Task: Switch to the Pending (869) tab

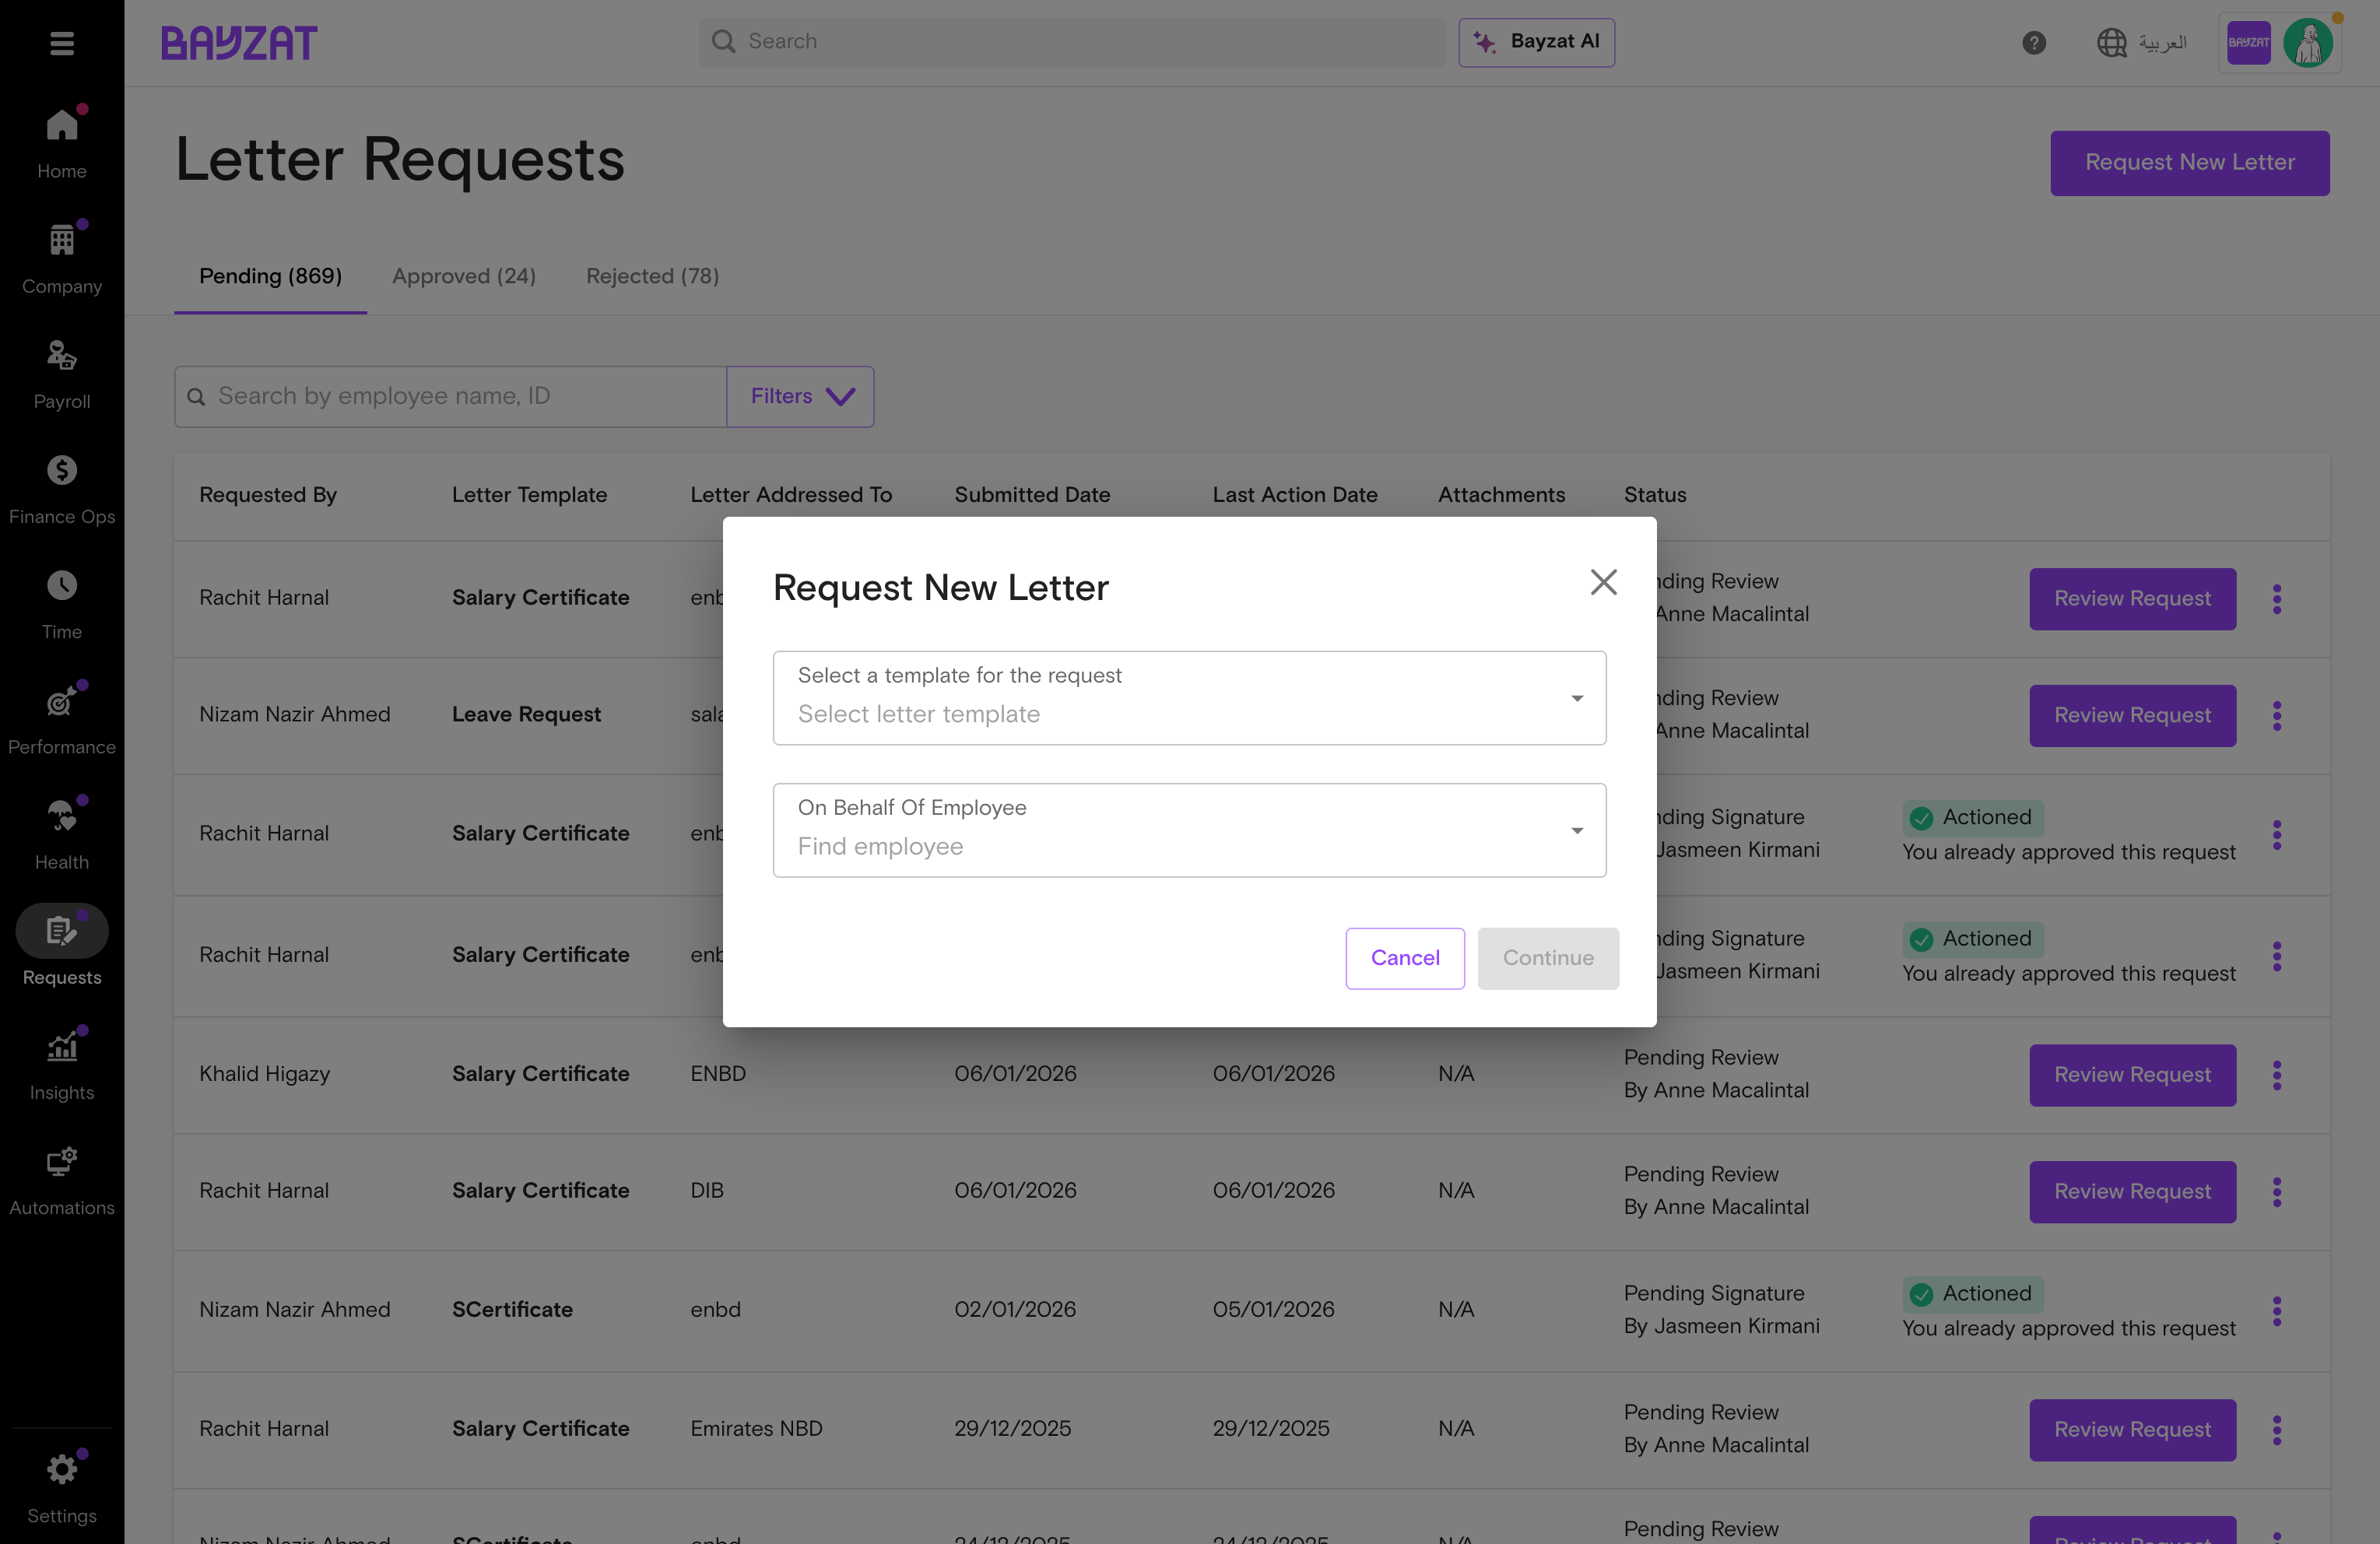Action: 270,276
